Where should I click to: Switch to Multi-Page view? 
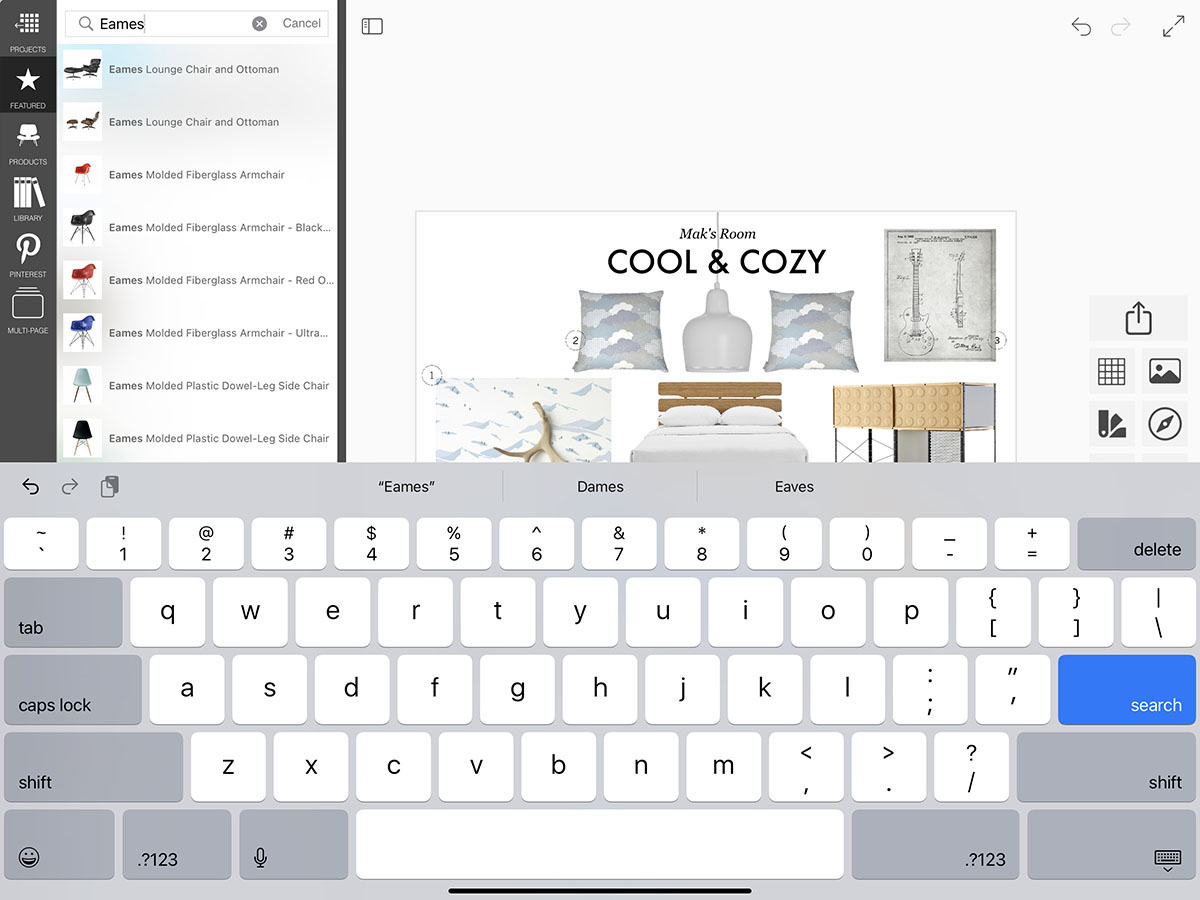[x=28, y=310]
